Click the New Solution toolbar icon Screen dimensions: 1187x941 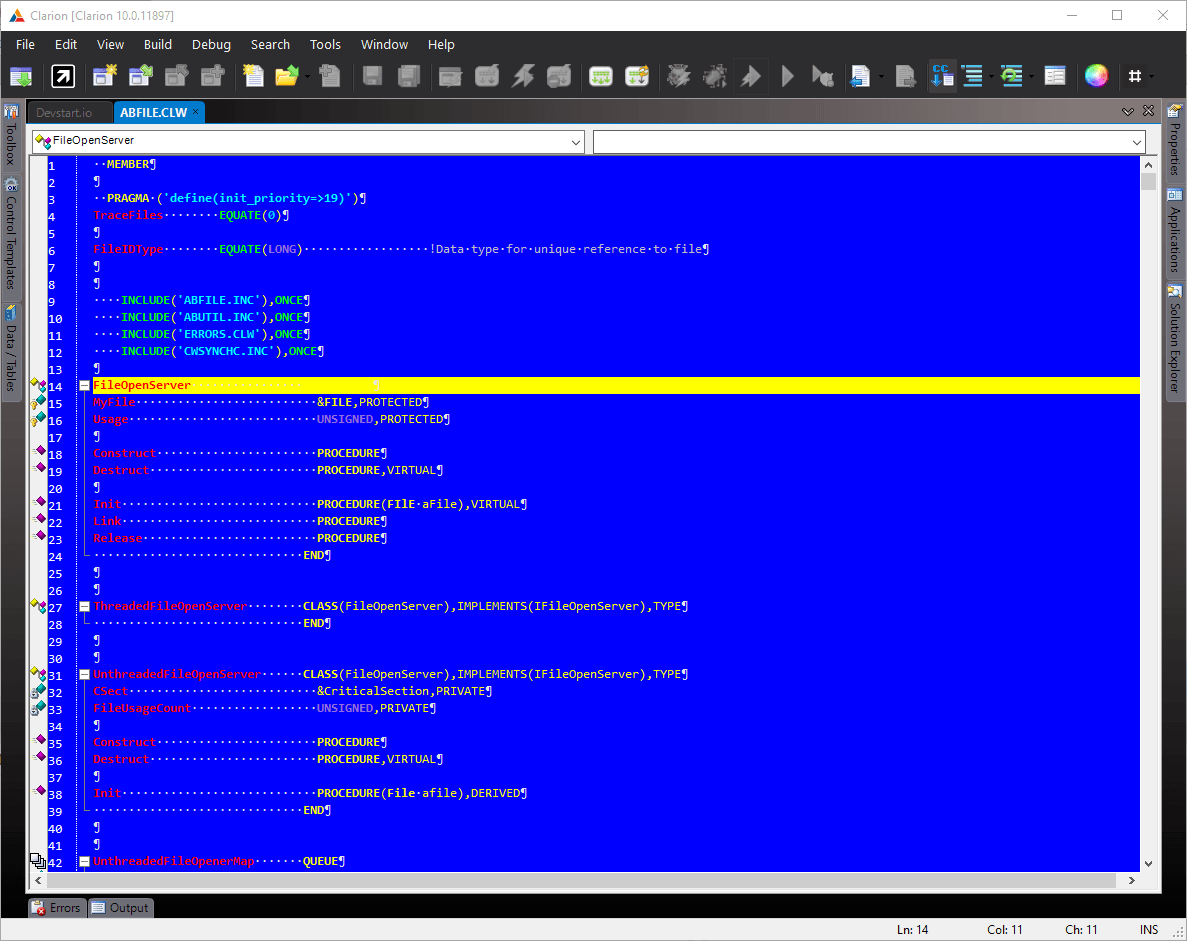coord(105,76)
